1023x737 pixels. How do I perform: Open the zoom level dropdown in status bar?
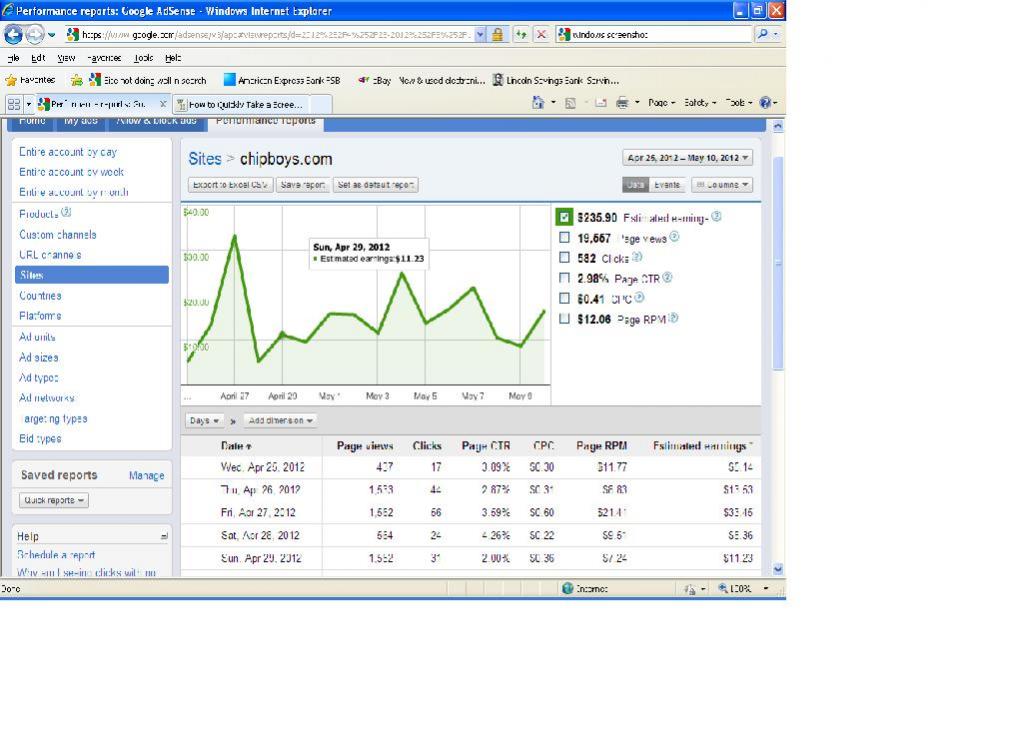coord(766,588)
